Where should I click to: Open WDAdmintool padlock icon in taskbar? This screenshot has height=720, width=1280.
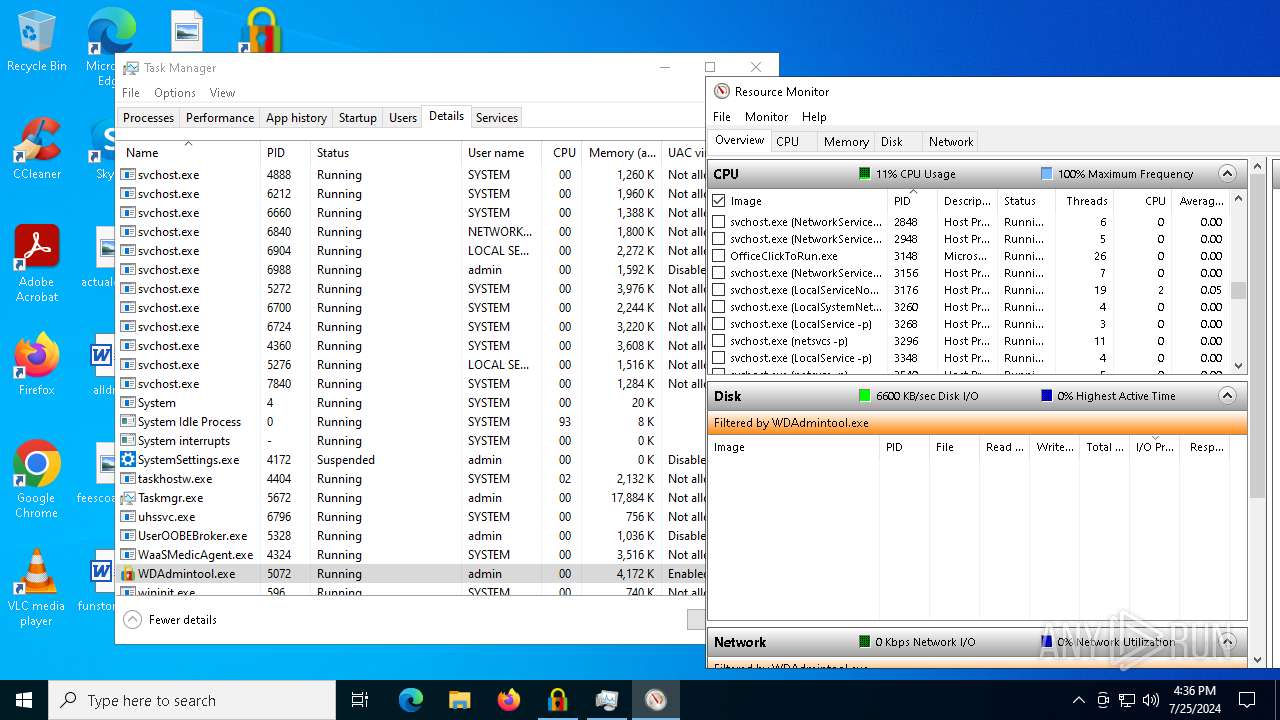coord(558,700)
